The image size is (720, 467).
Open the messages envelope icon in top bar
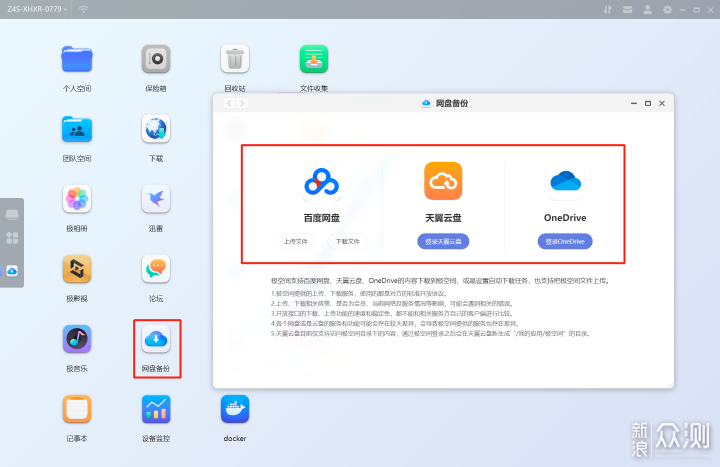pyautogui.click(x=627, y=10)
